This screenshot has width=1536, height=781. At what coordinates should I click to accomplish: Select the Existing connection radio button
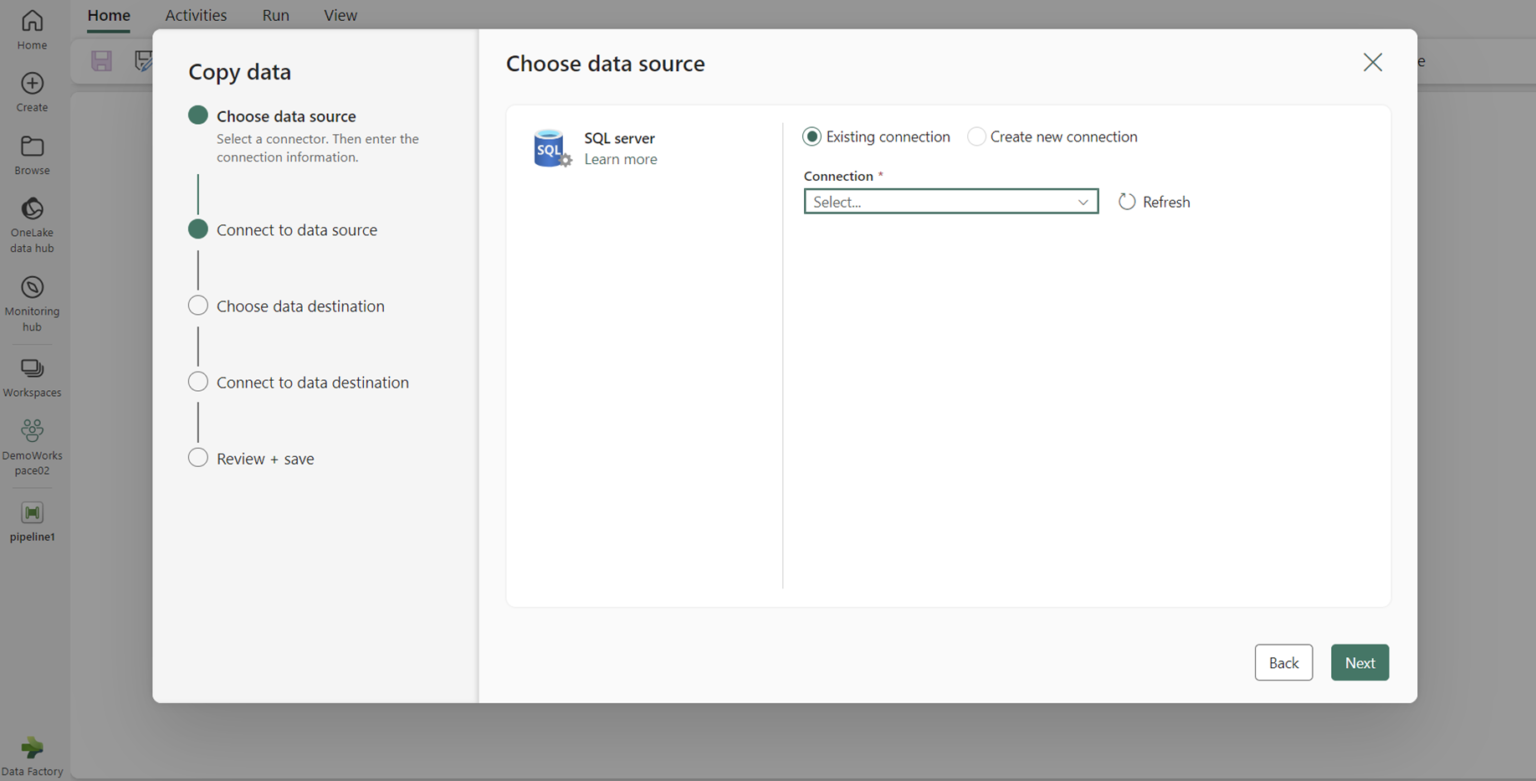811,136
